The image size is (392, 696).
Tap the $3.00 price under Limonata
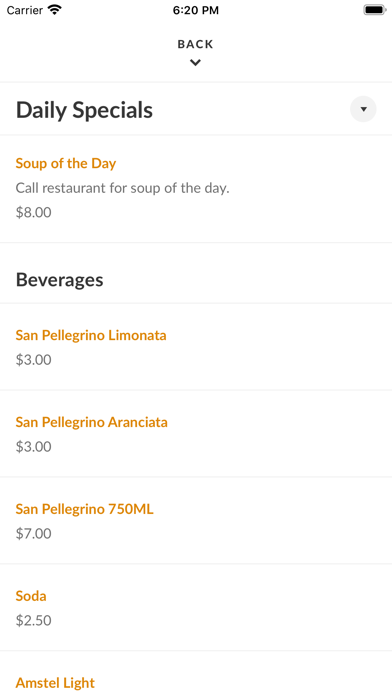tap(33, 360)
